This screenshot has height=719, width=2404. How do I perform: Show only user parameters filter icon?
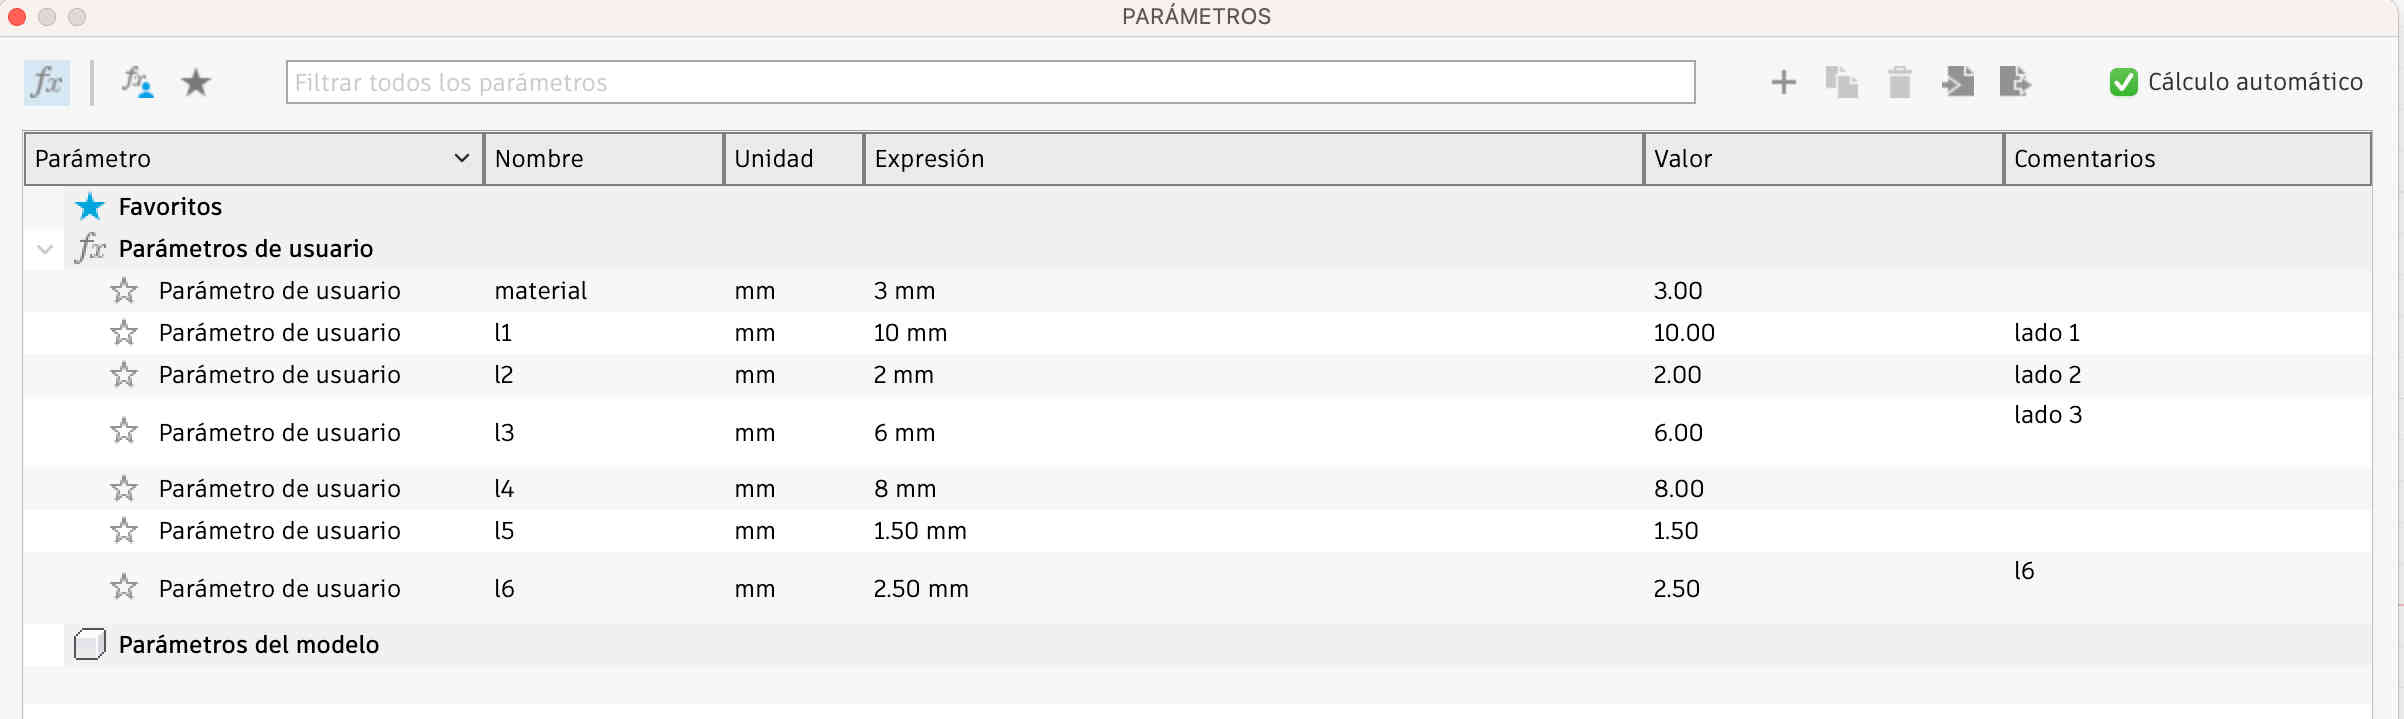137,82
